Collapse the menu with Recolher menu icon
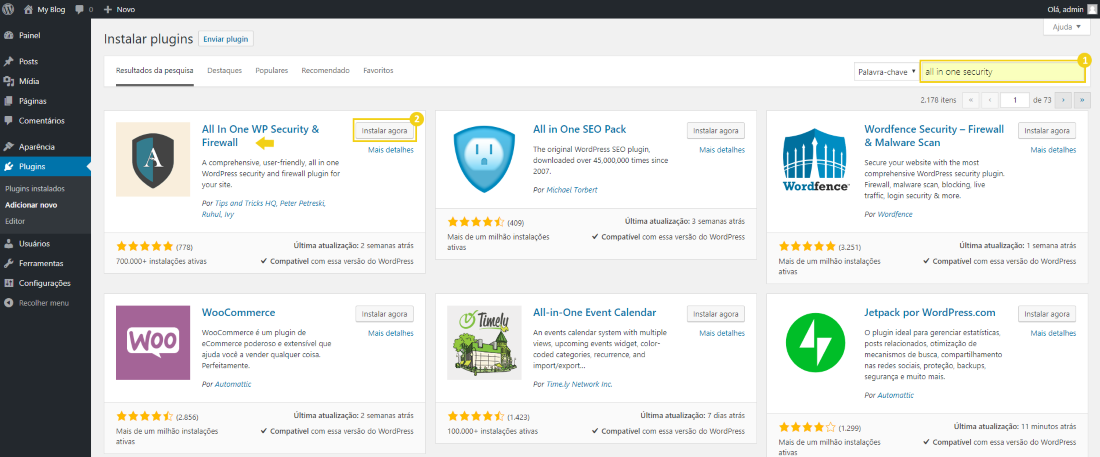The width and height of the screenshot is (1100, 457). click(8, 303)
